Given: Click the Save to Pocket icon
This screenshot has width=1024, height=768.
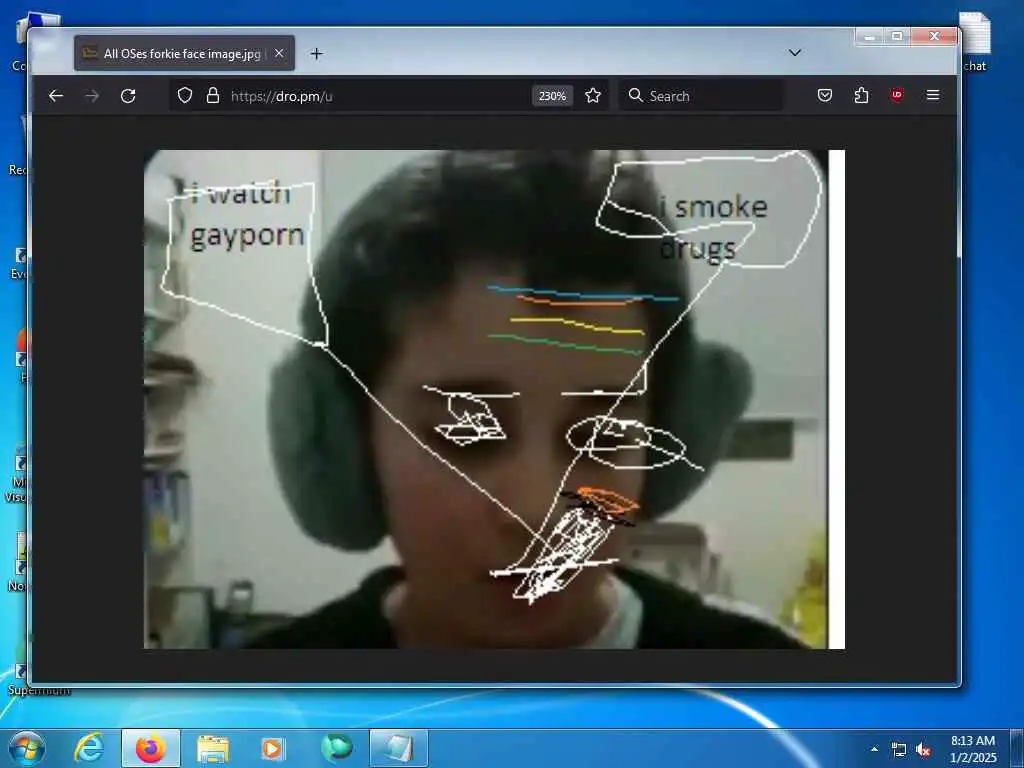Looking at the screenshot, I should [825, 95].
